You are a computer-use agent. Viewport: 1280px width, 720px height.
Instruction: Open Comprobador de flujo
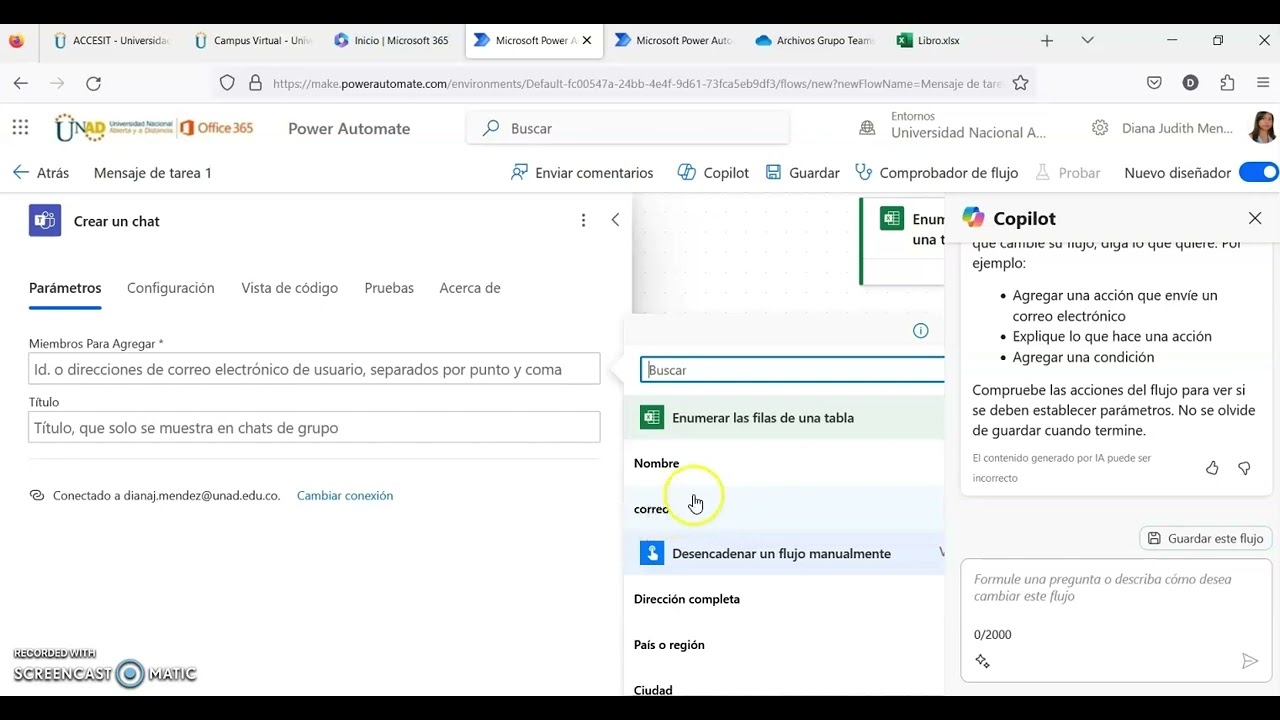coord(937,173)
